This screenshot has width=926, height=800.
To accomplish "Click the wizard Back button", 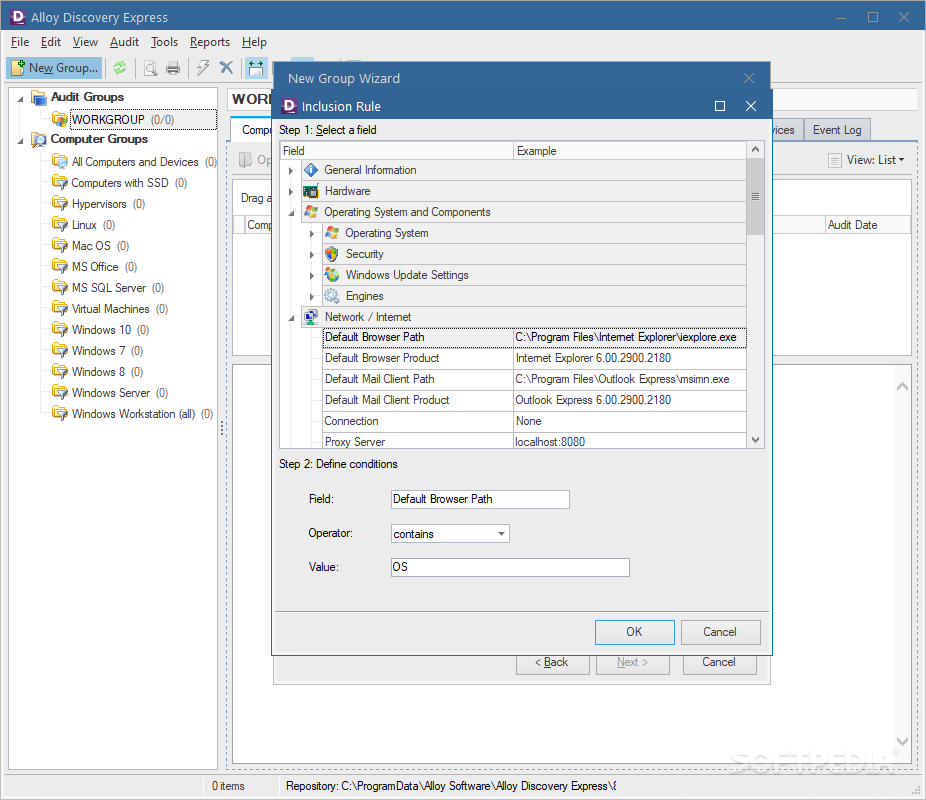I will (x=552, y=662).
